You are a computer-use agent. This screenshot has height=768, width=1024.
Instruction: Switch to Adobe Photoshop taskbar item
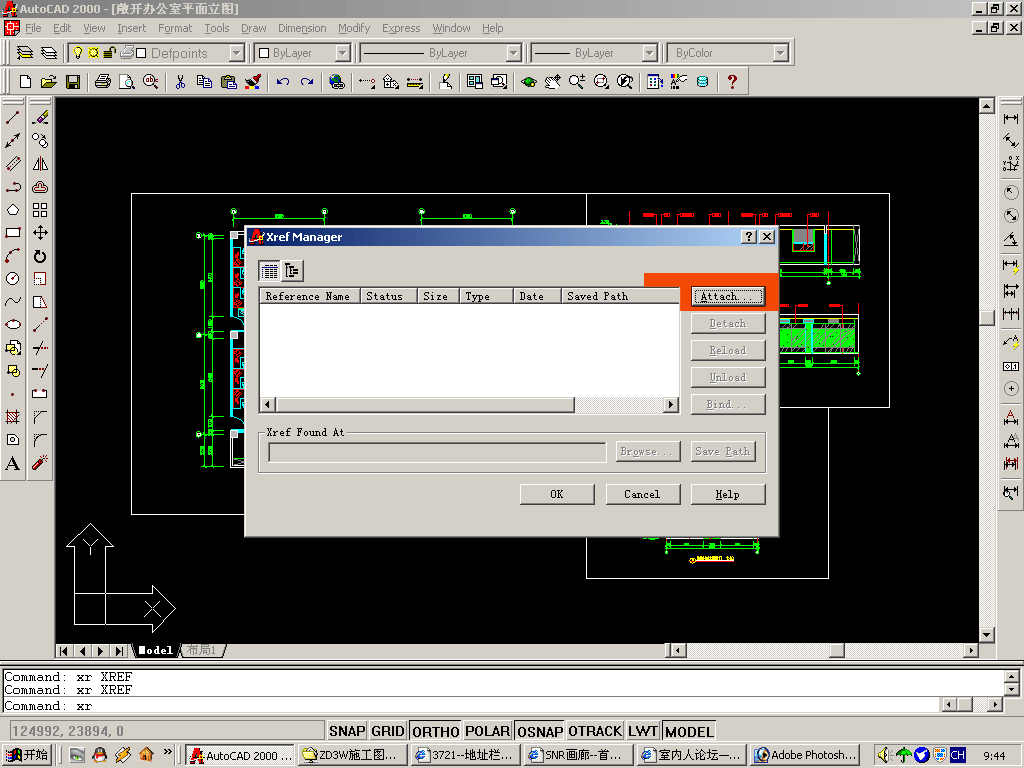click(x=805, y=755)
